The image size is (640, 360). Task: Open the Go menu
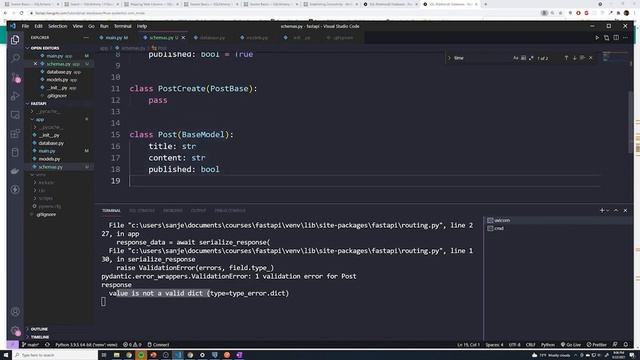pos(91,26)
